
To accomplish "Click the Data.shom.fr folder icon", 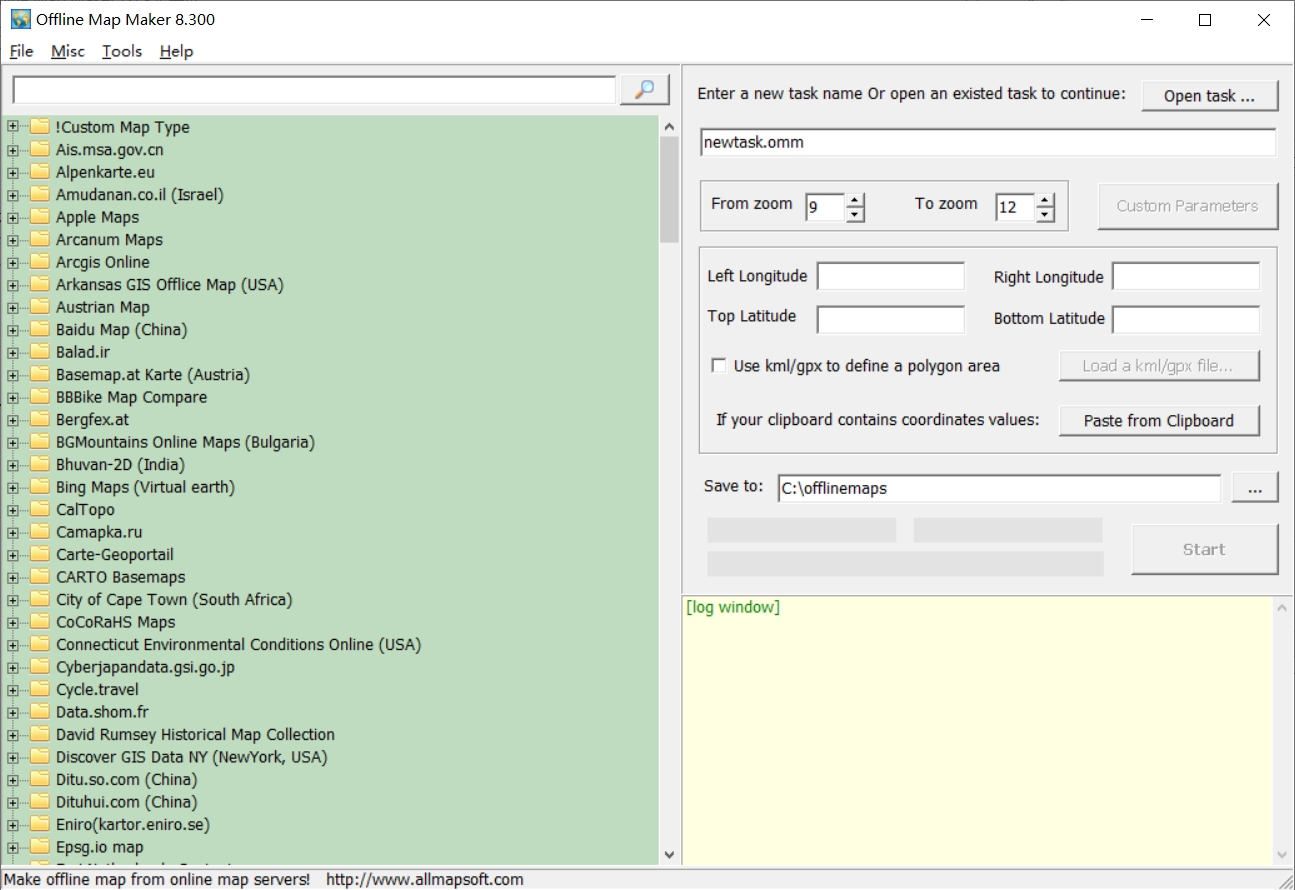I will point(40,712).
